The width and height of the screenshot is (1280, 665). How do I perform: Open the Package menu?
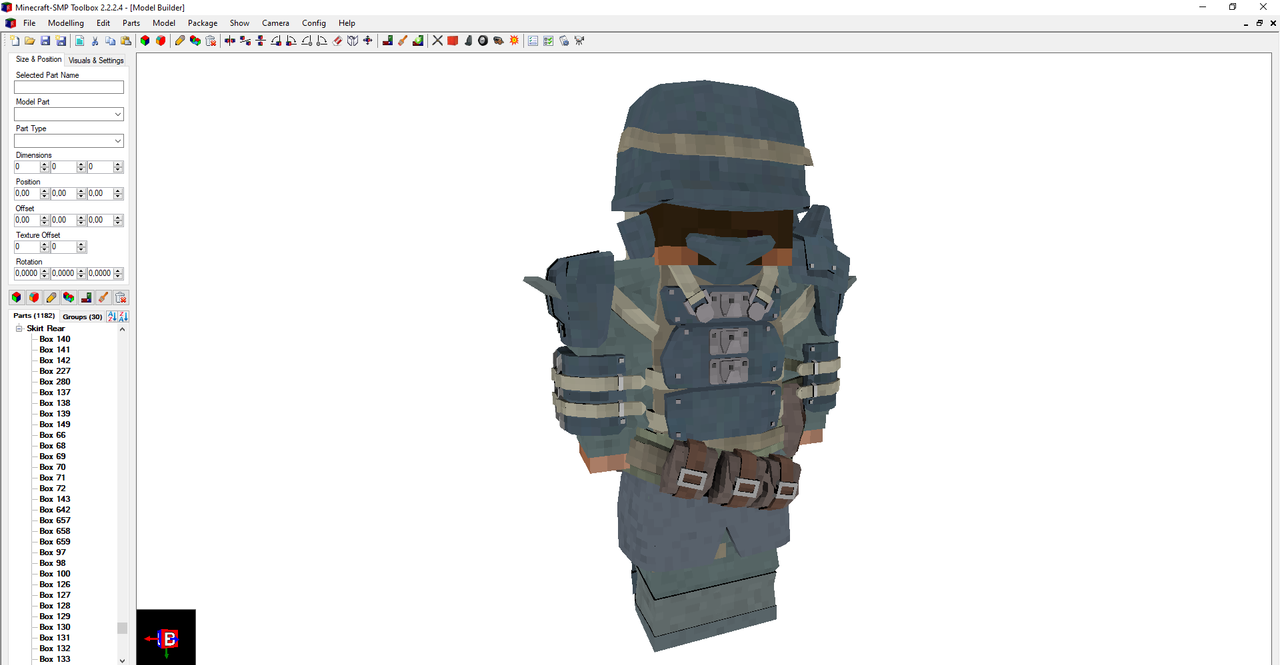tap(202, 23)
